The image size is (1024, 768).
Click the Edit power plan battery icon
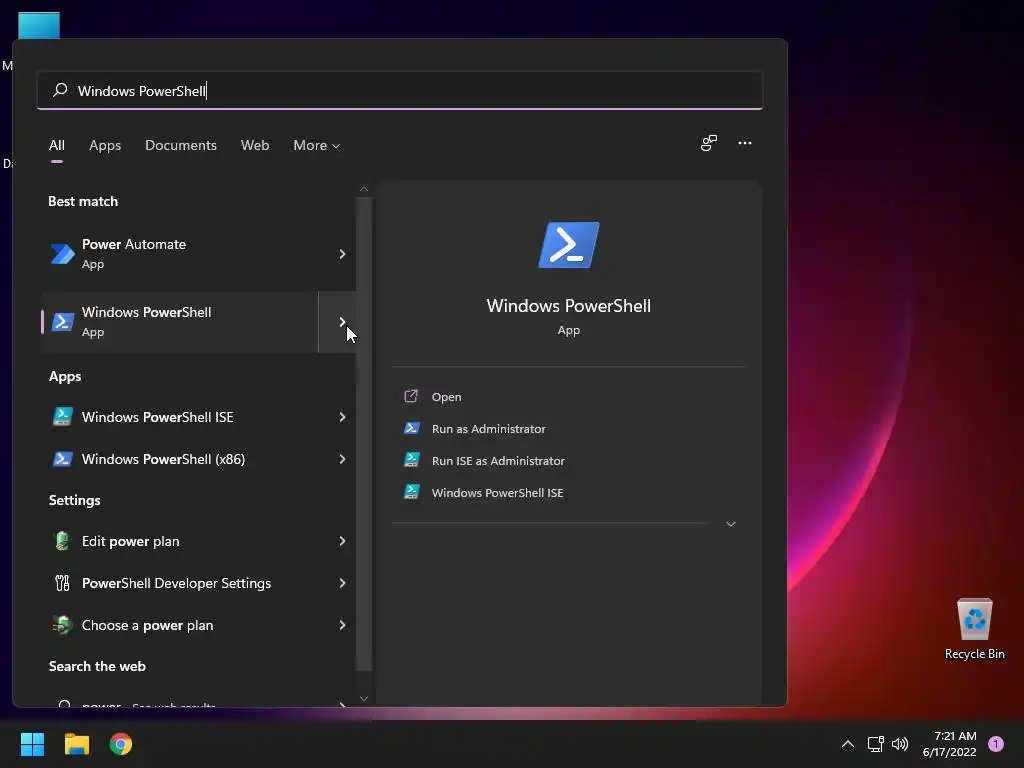point(62,541)
